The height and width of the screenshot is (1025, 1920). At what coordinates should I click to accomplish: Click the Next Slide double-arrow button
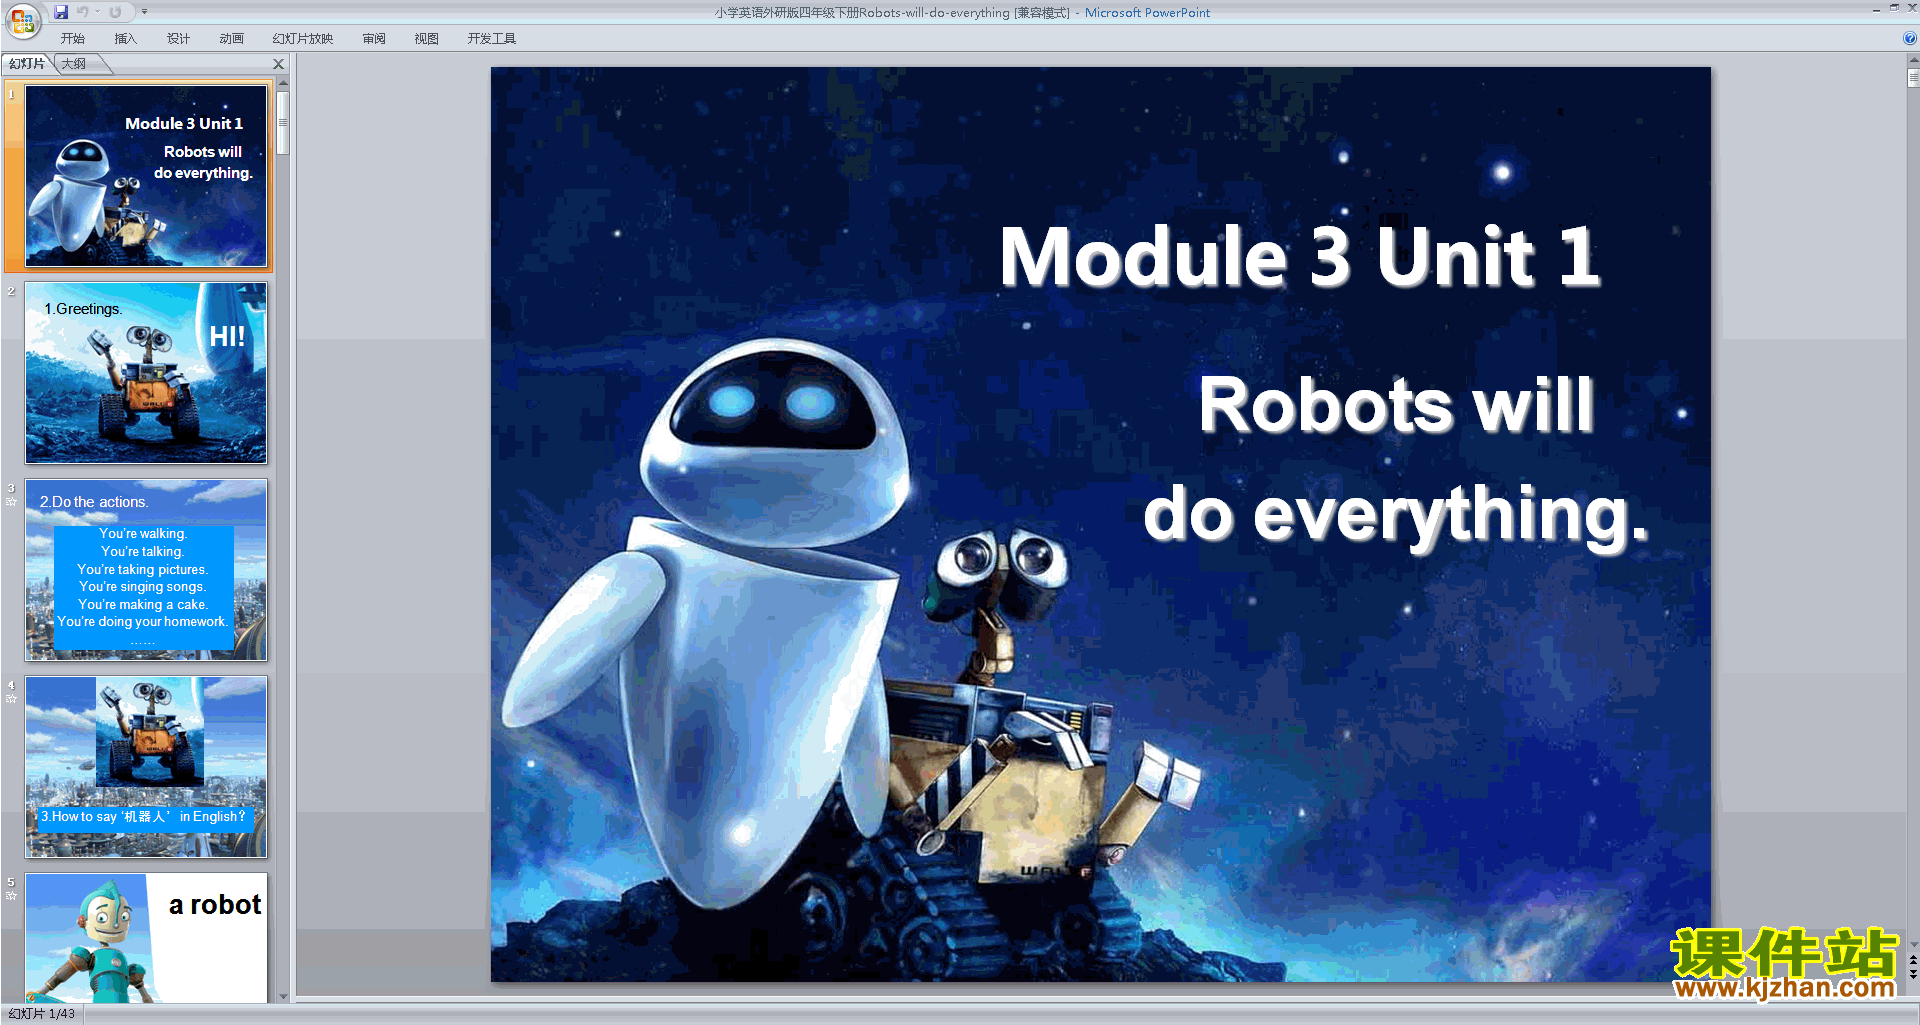tap(1913, 974)
